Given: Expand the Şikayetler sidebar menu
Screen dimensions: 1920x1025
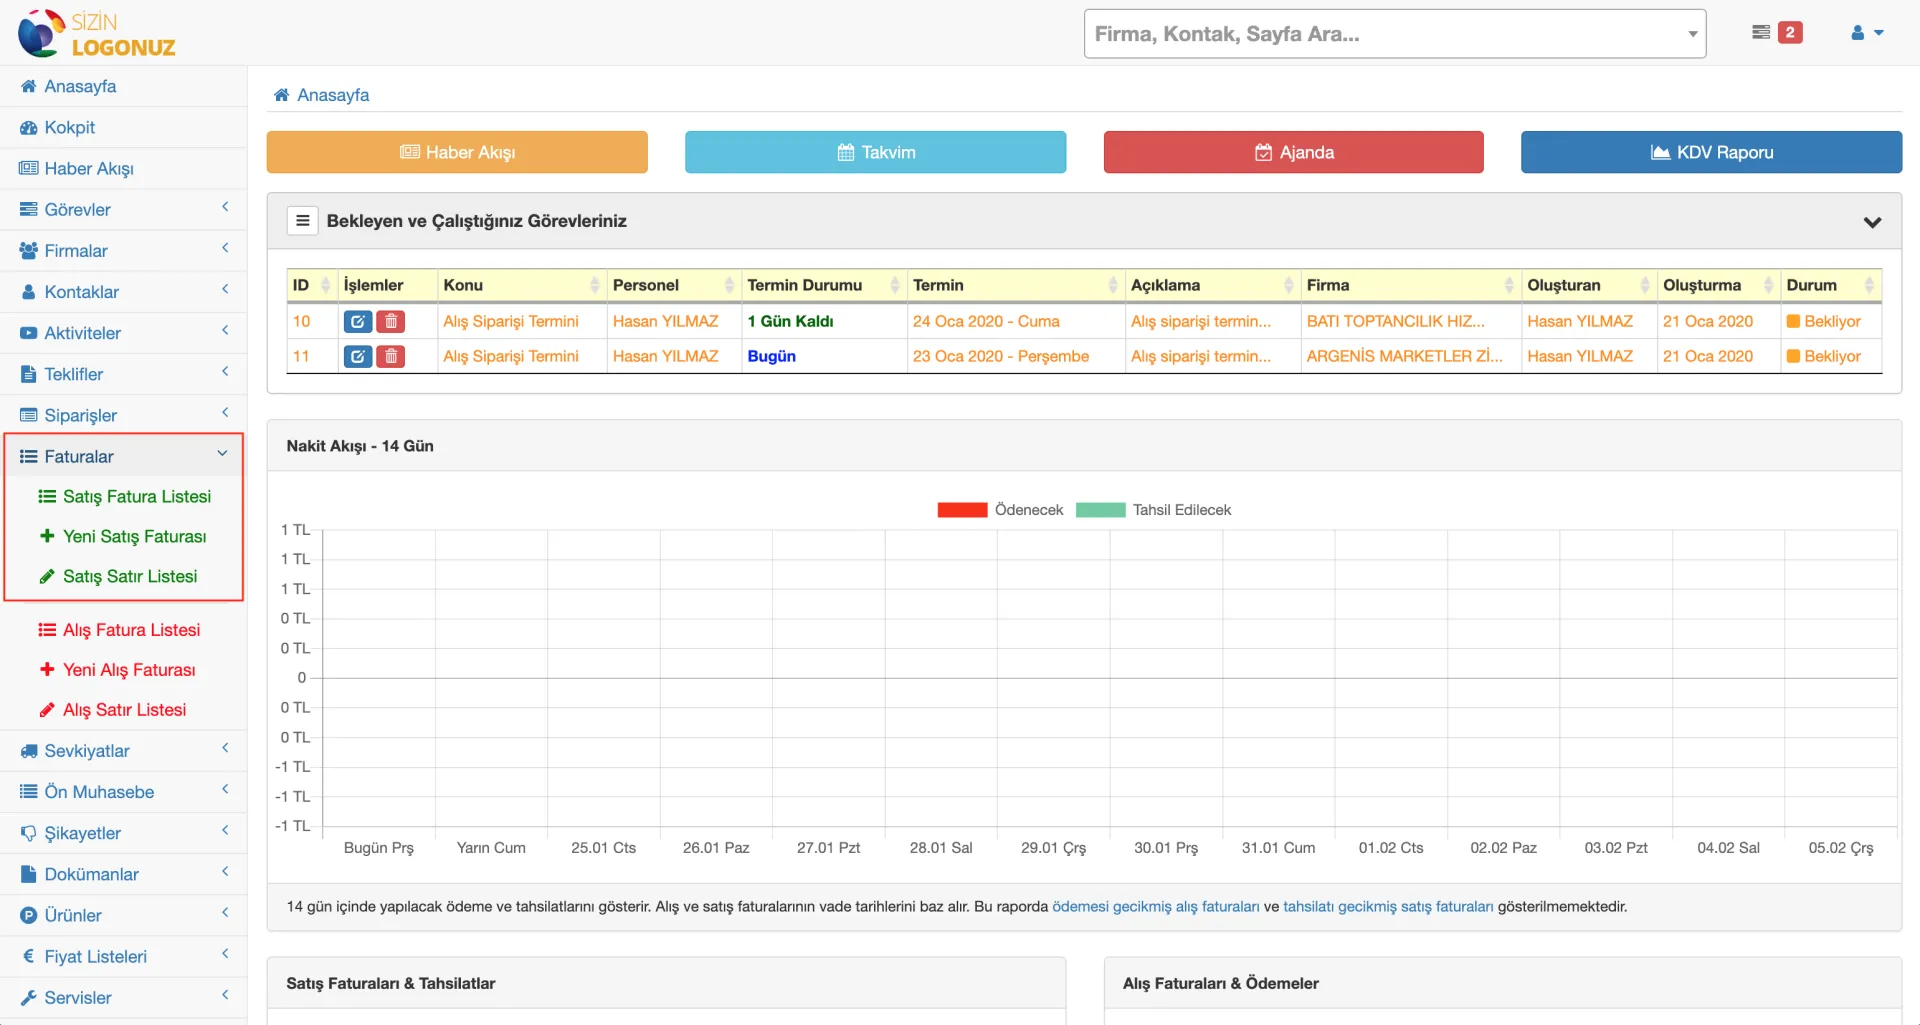Looking at the screenshot, I should (x=123, y=832).
